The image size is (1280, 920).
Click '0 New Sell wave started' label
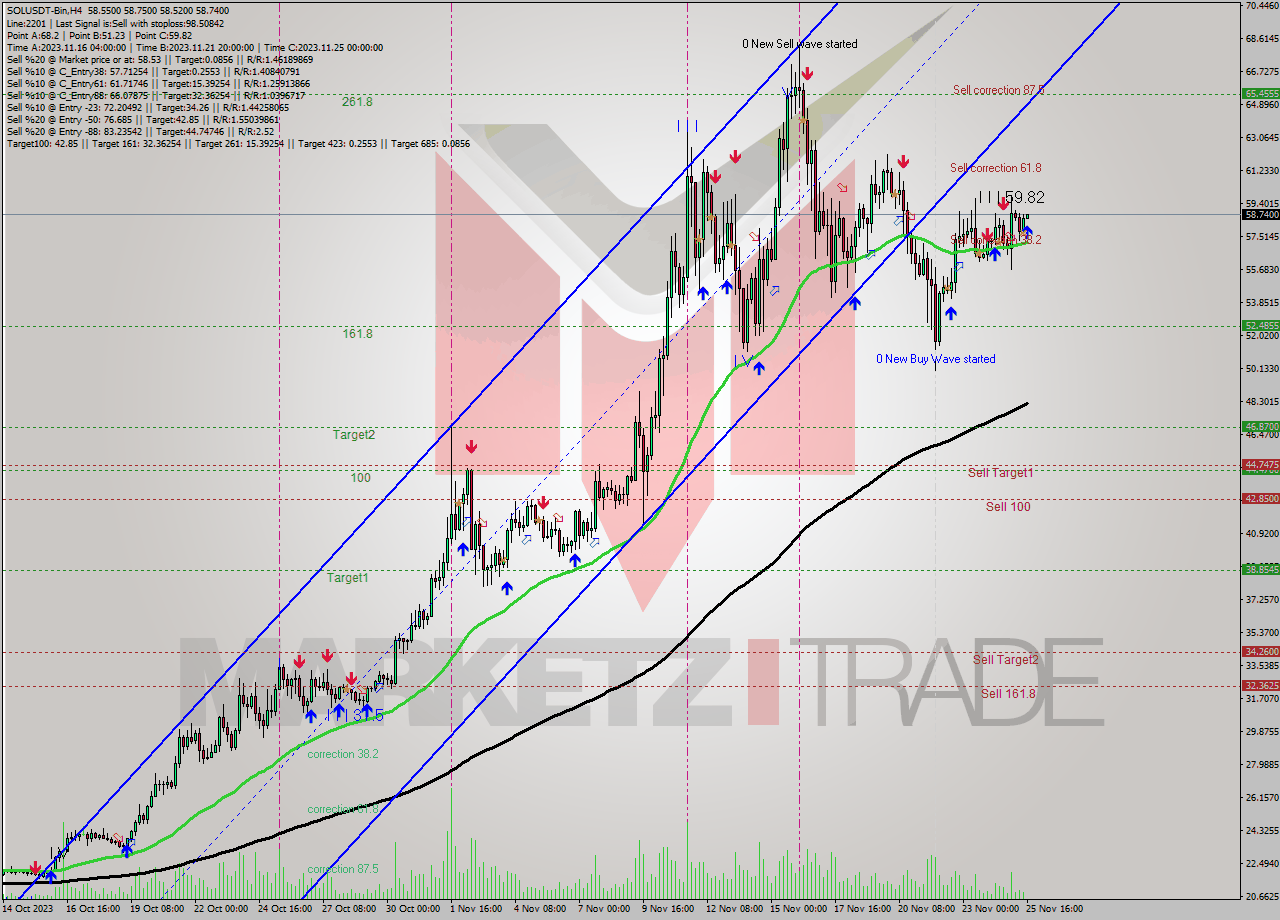[799, 44]
